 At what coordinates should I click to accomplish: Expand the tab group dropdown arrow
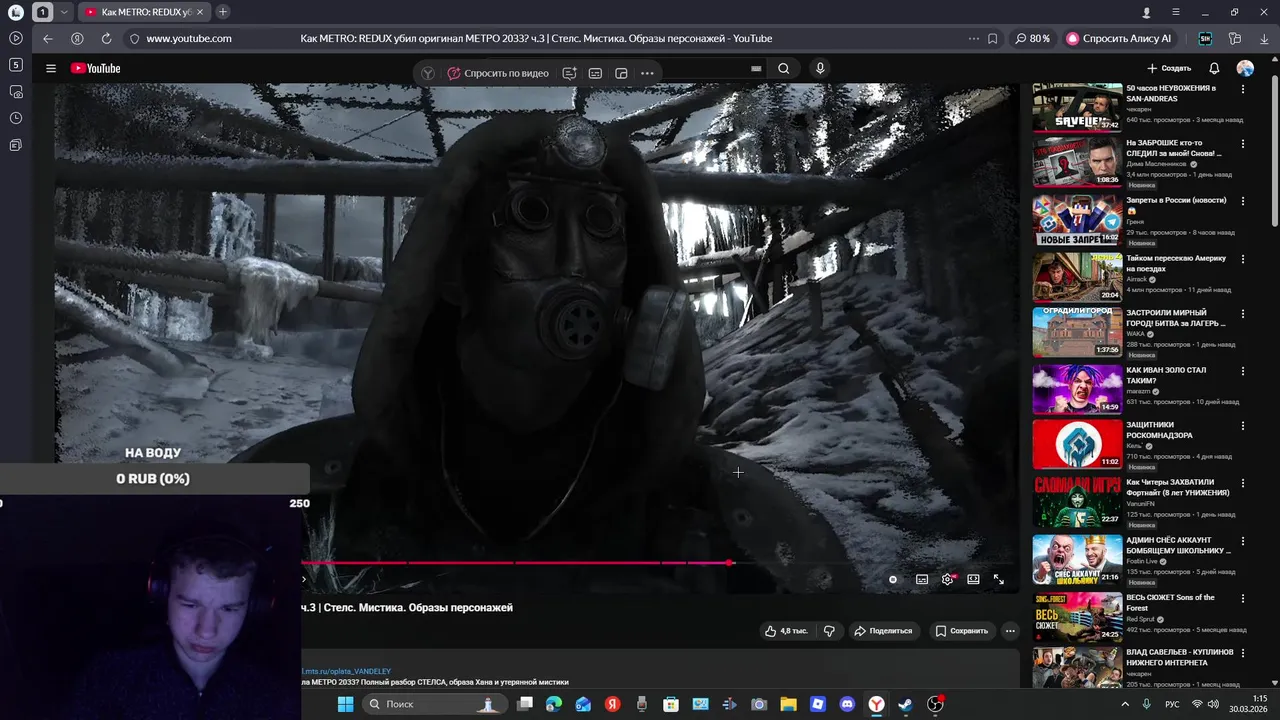(65, 12)
